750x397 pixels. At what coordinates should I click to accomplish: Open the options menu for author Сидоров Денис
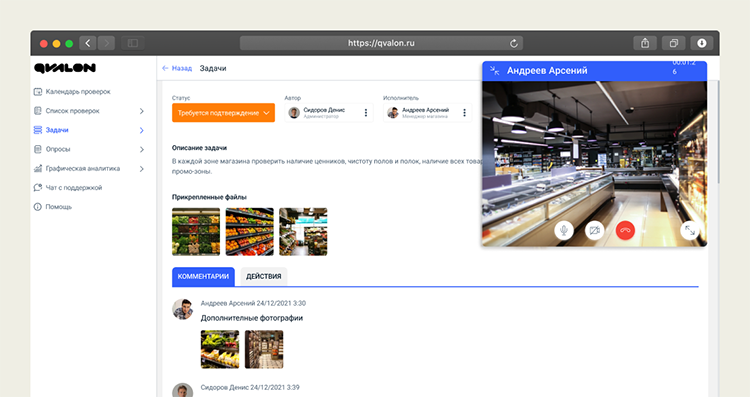click(366, 113)
